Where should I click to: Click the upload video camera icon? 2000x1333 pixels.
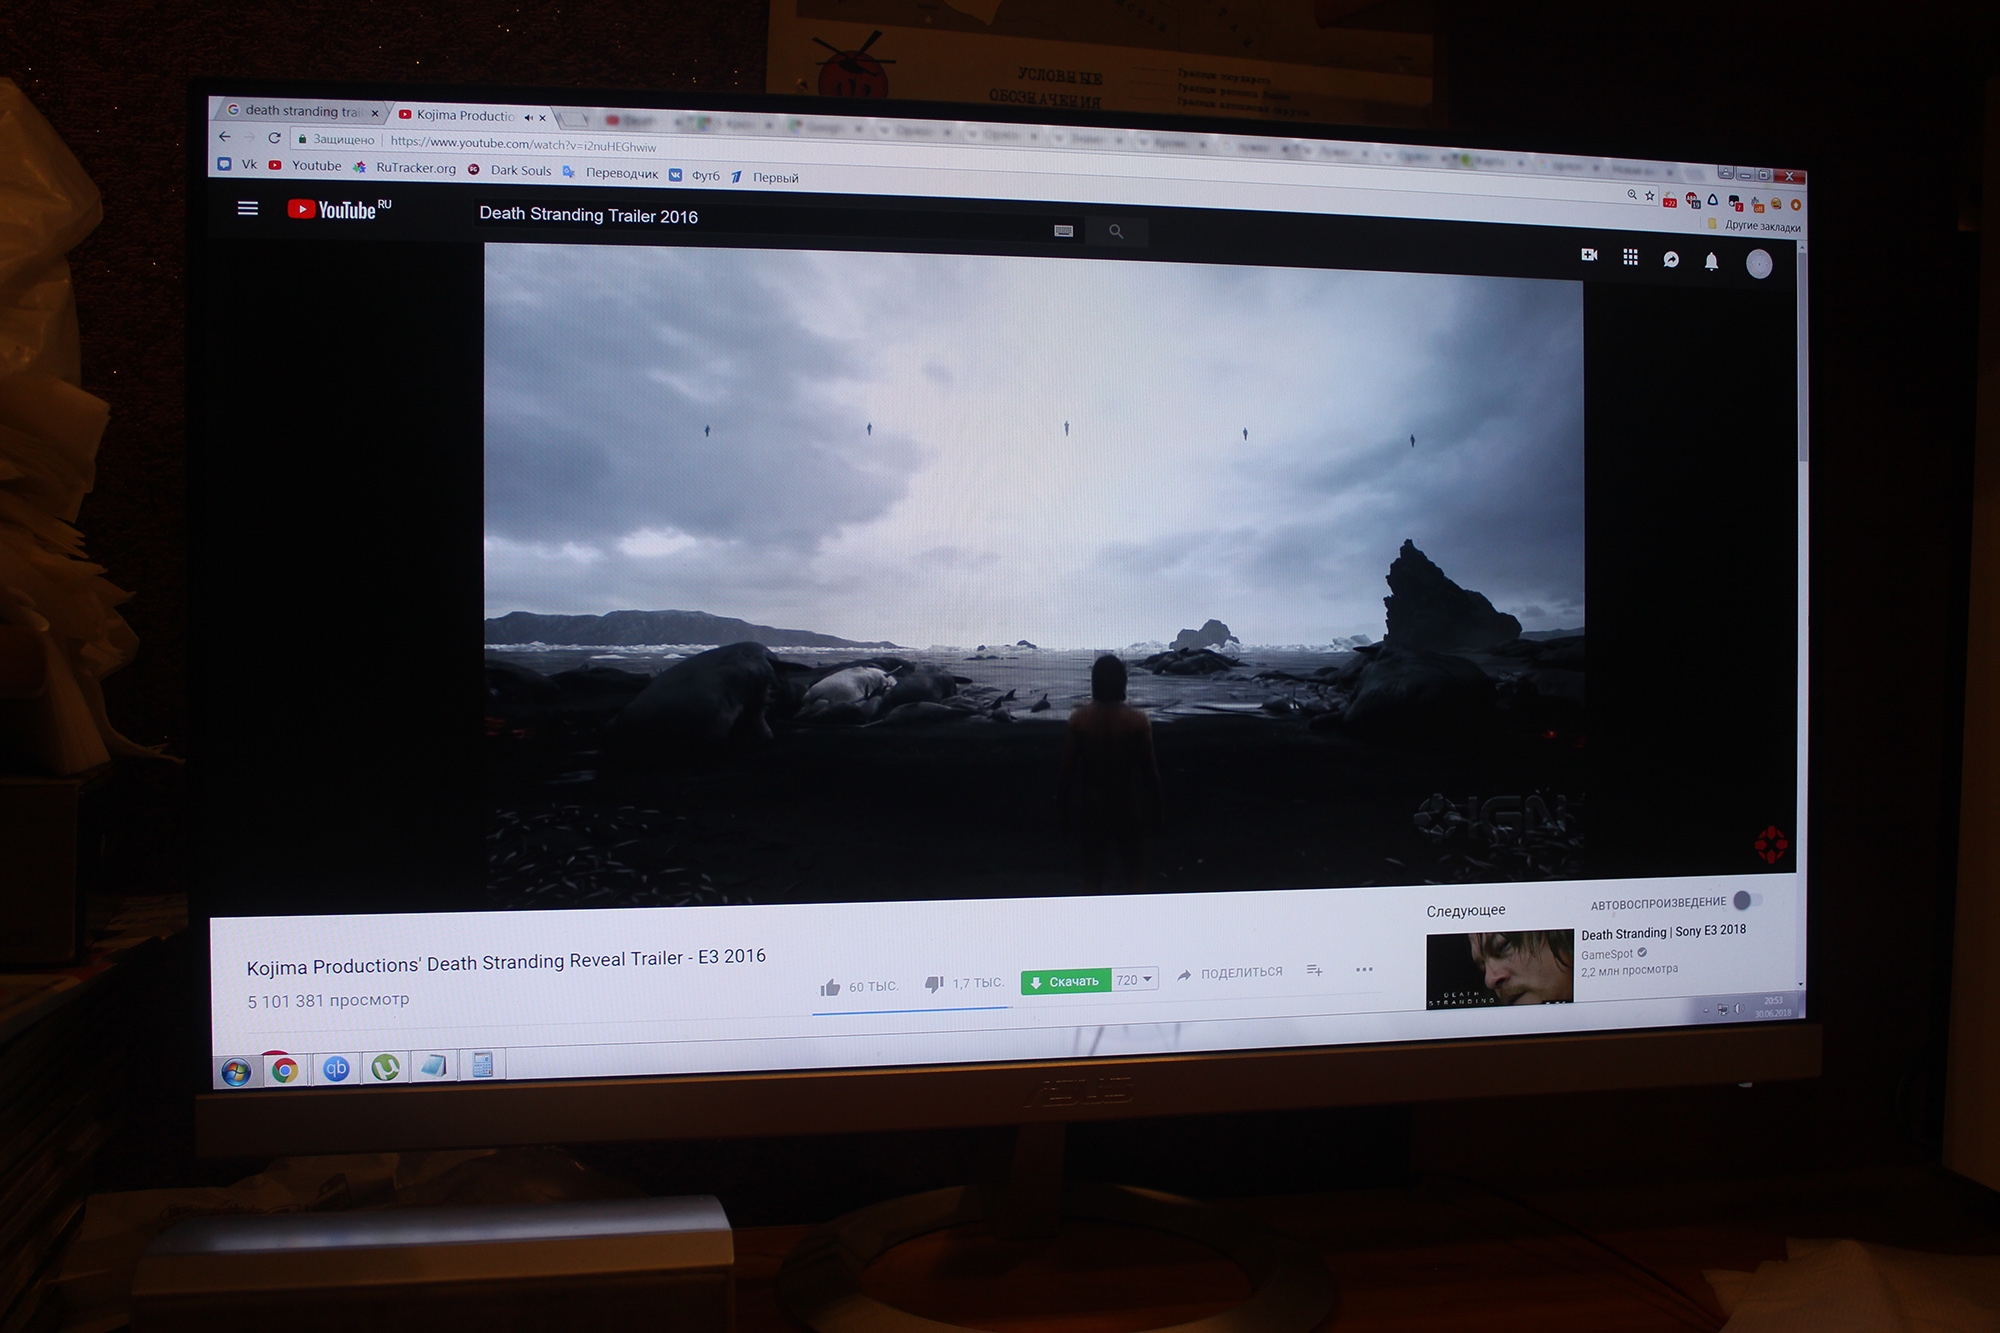click(1589, 255)
